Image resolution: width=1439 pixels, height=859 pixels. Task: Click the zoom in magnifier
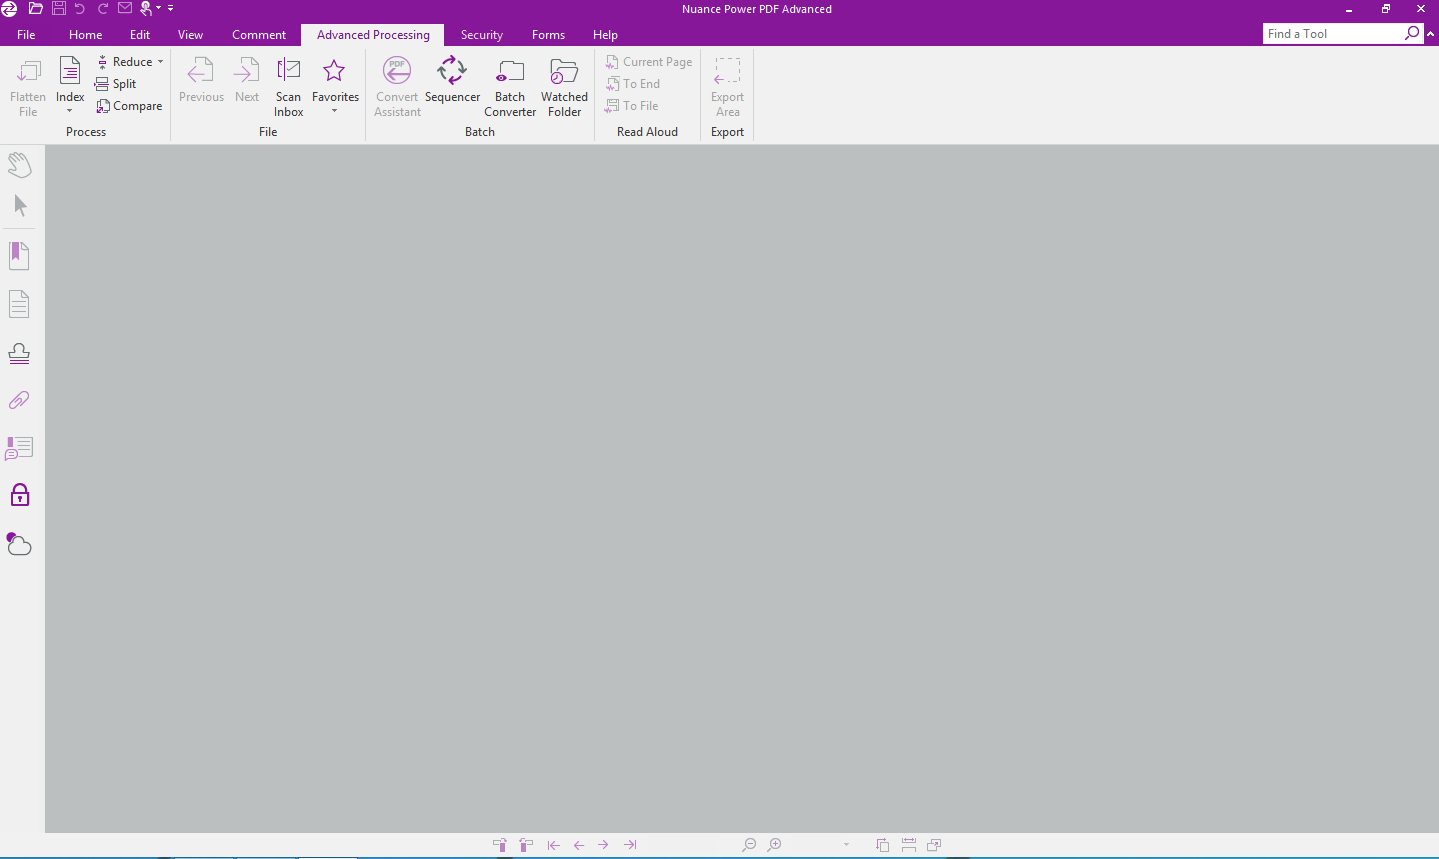[x=774, y=845]
